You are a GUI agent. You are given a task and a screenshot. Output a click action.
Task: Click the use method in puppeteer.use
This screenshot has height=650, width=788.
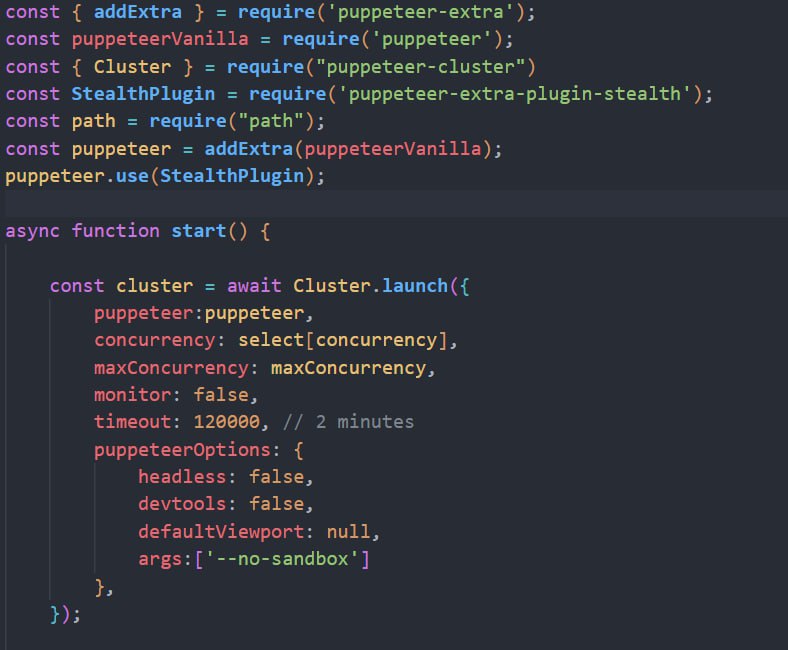133,176
